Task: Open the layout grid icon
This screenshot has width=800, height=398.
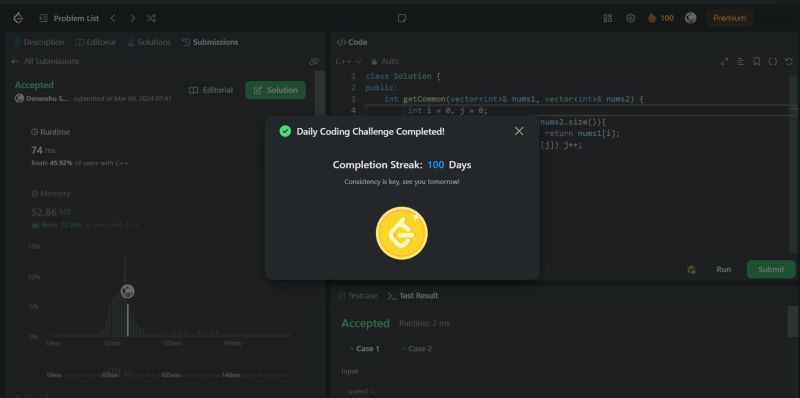Action: 608,18
